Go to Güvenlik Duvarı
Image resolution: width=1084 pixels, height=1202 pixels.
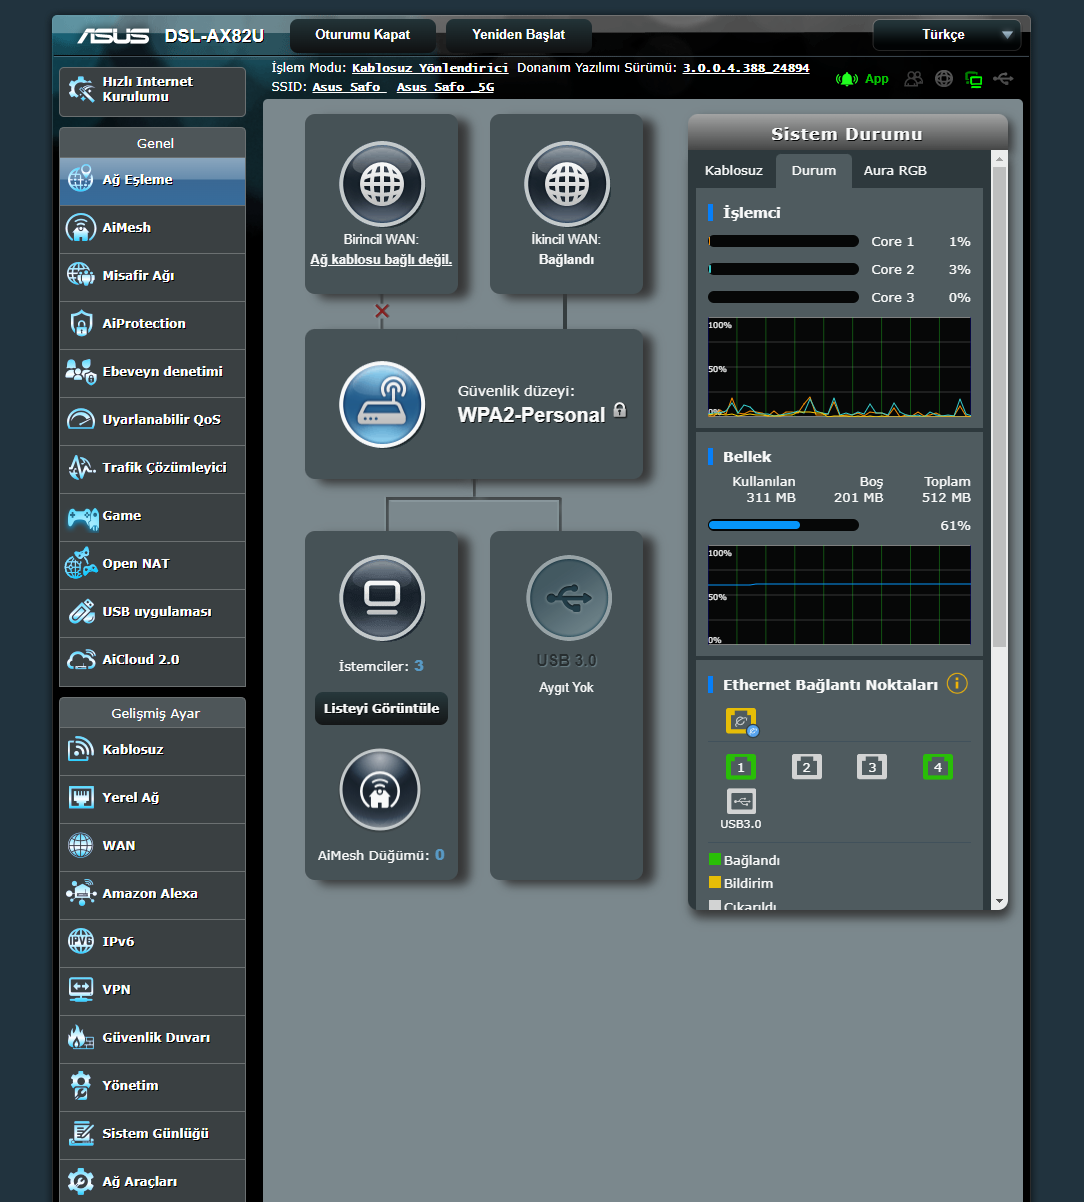click(152, 1039)
